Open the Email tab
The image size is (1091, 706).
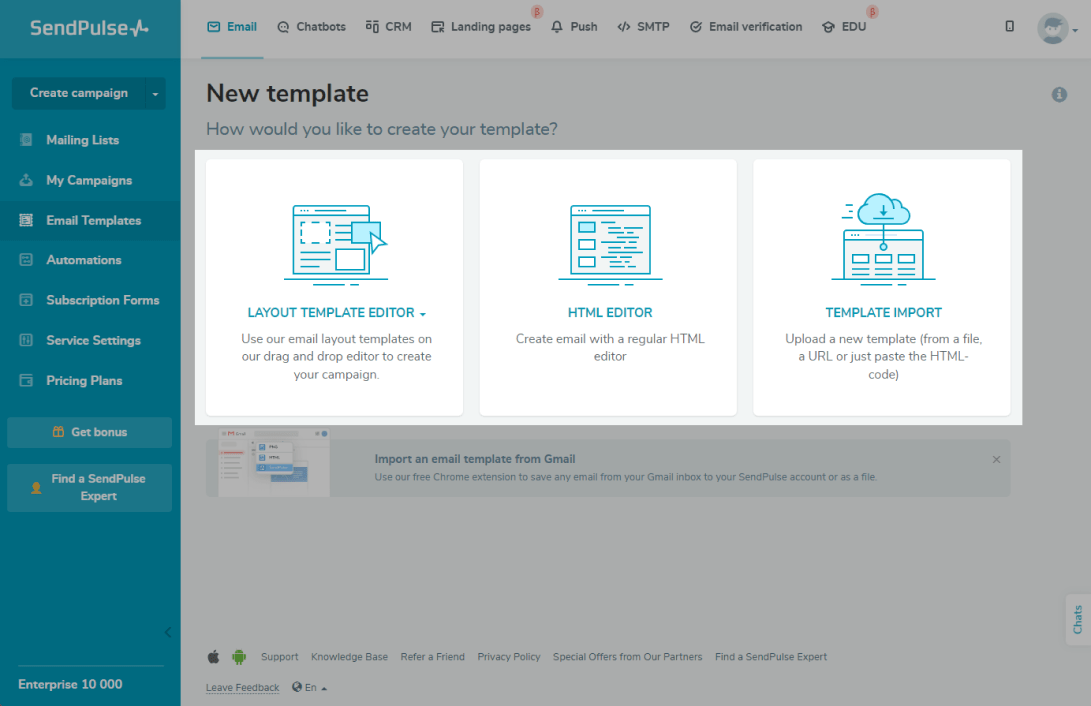point(232,27)
